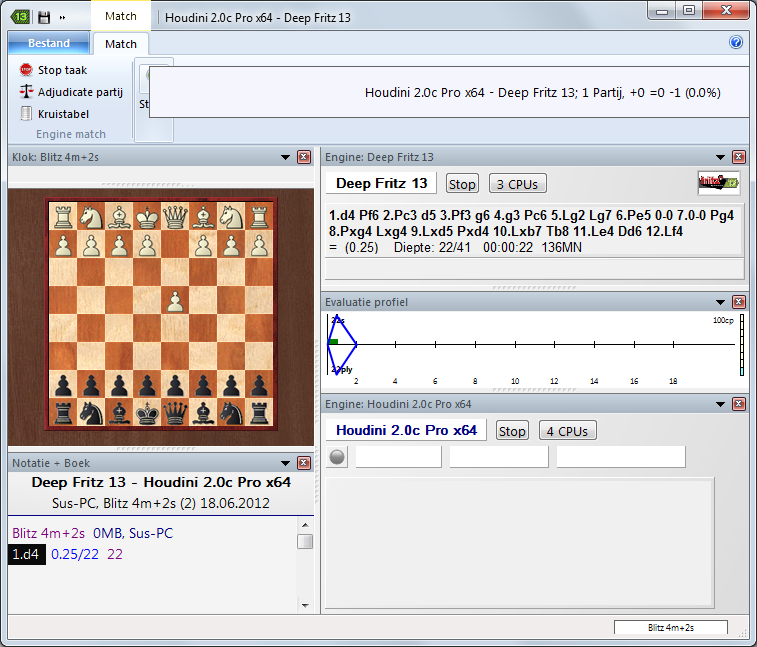Click the save floppy disk icon

point(44,17)
